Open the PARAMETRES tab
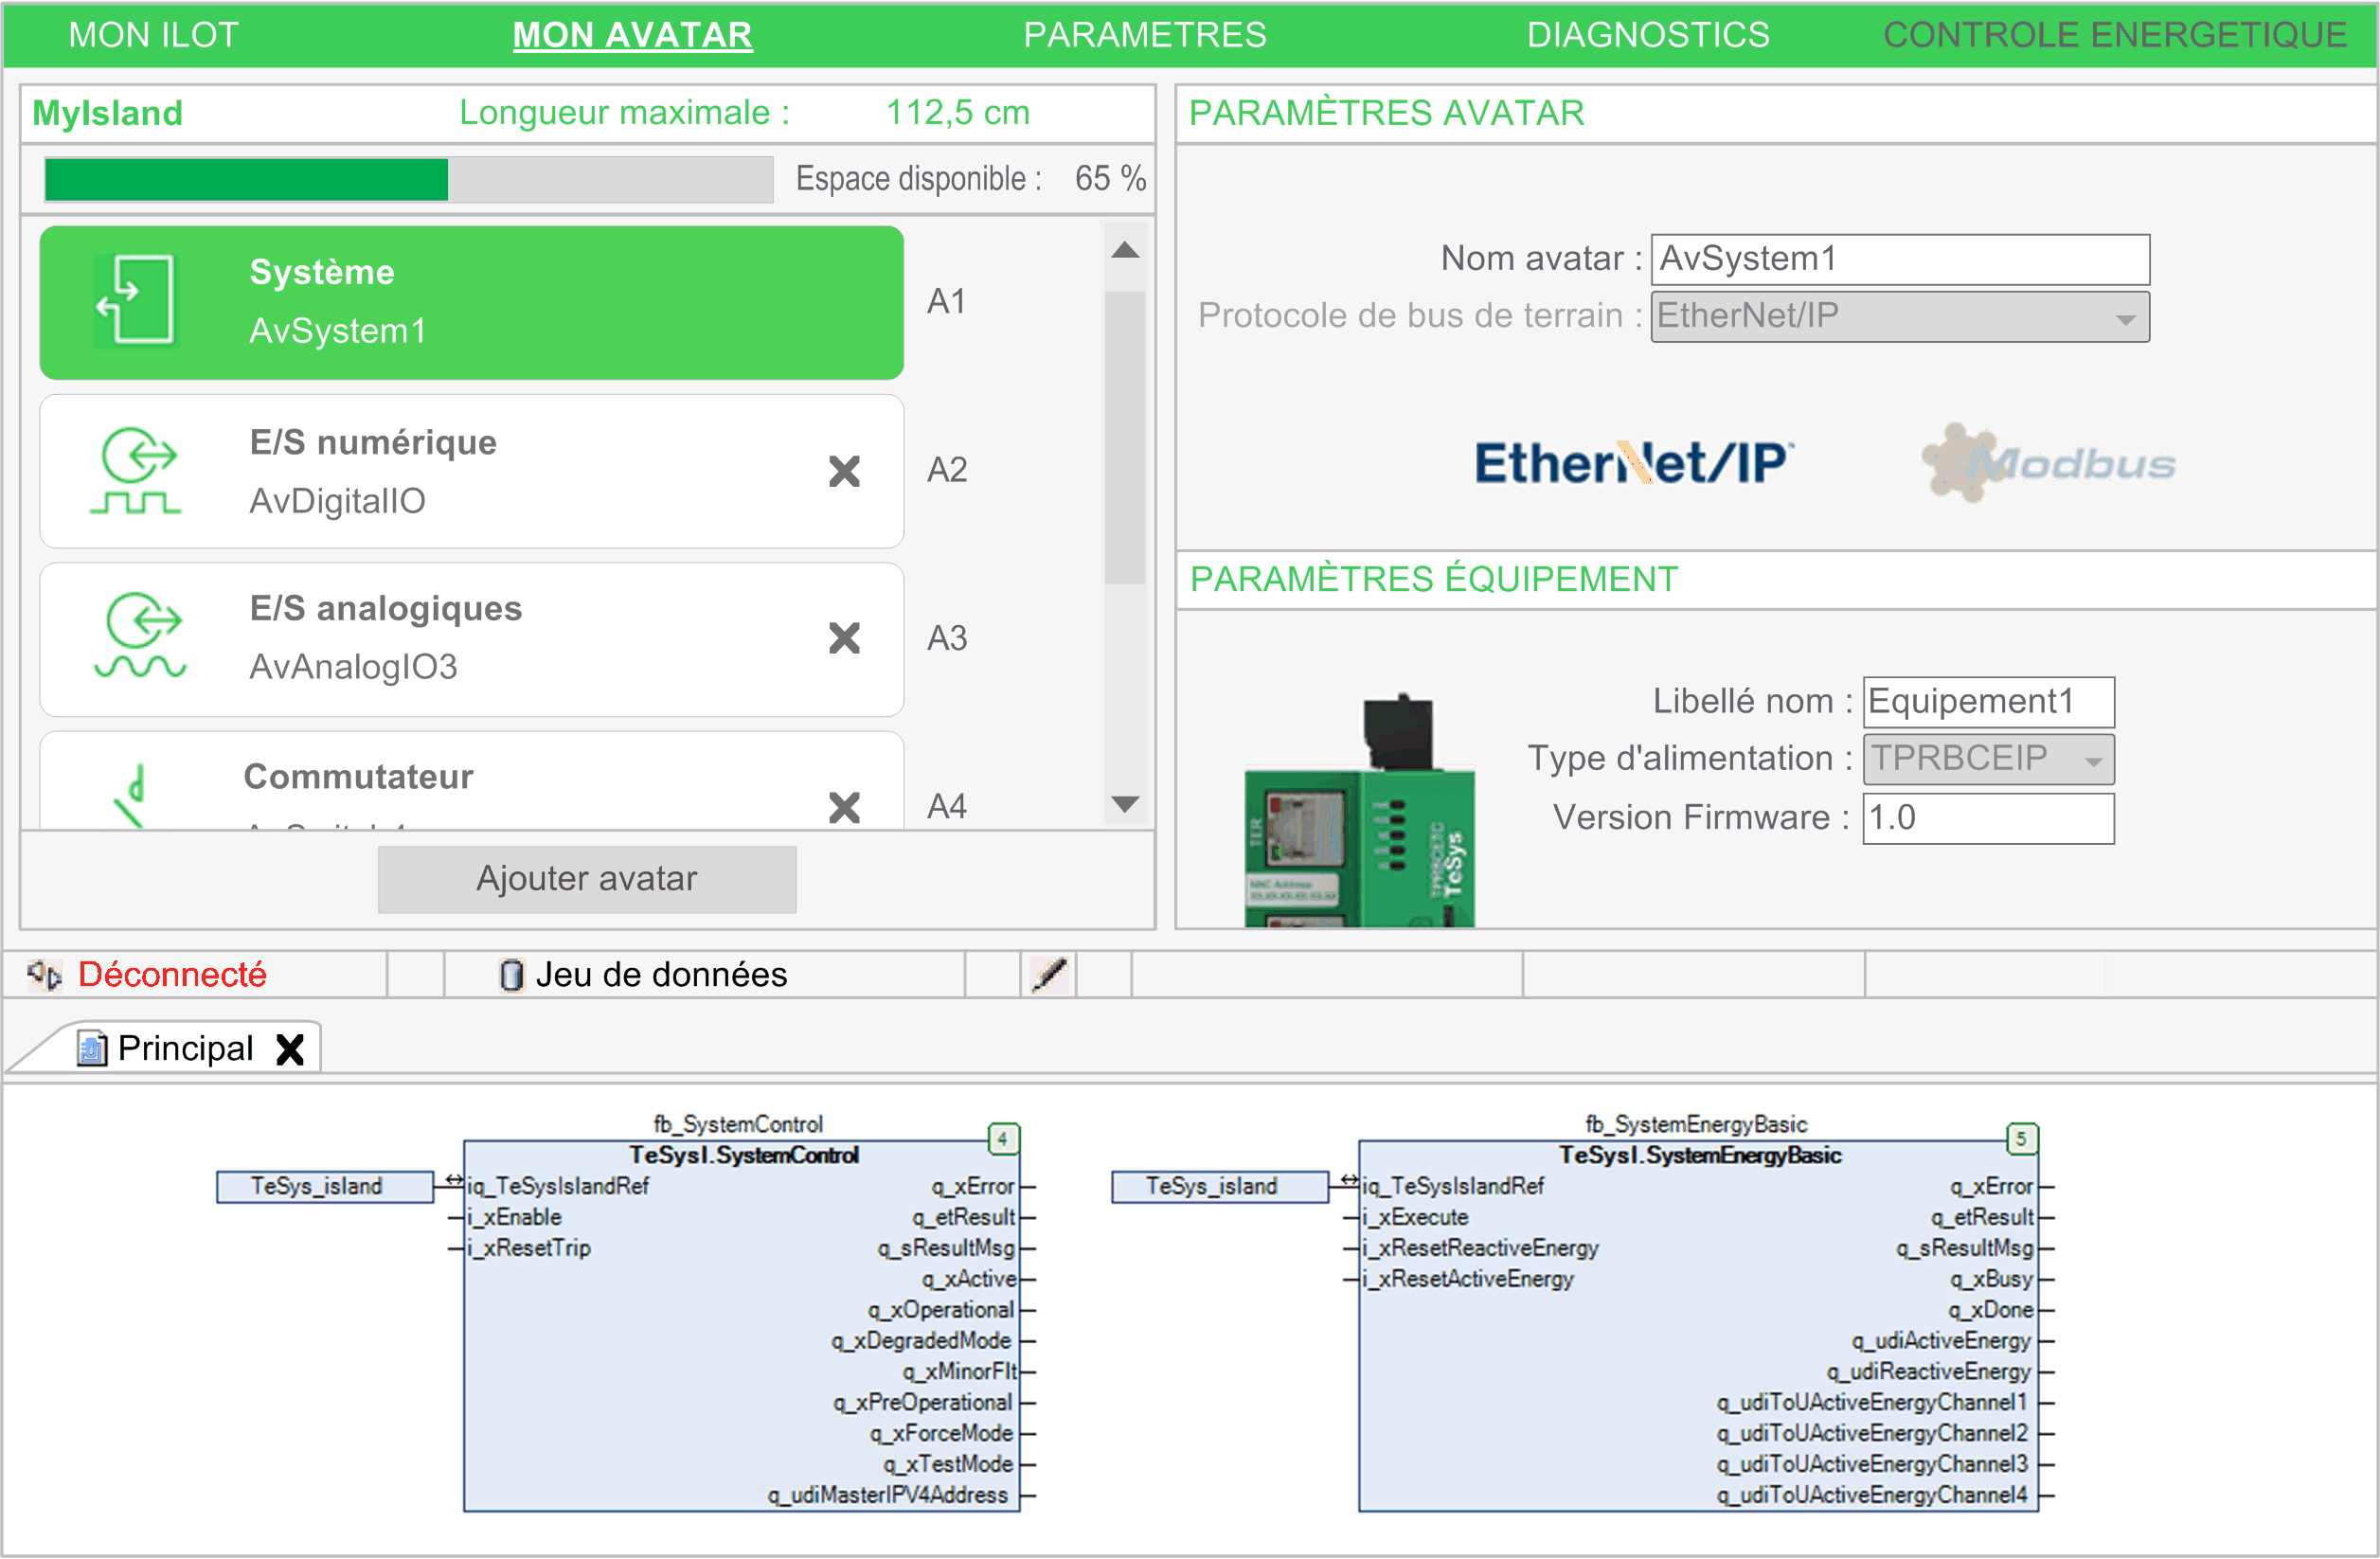 click(x=1144, y=35)
